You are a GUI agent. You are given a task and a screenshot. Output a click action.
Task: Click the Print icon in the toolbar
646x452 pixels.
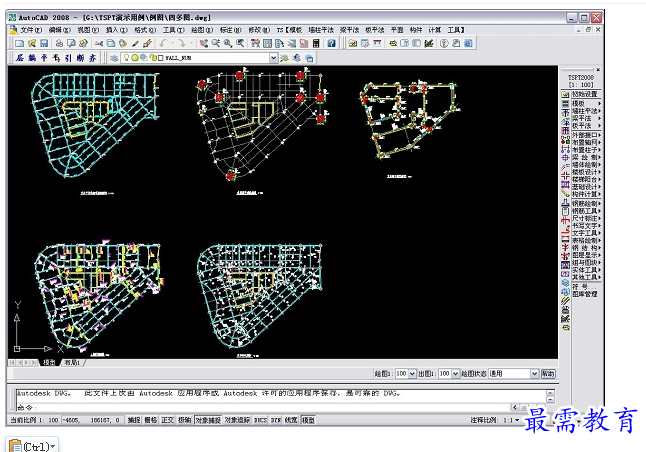[57, 44]
